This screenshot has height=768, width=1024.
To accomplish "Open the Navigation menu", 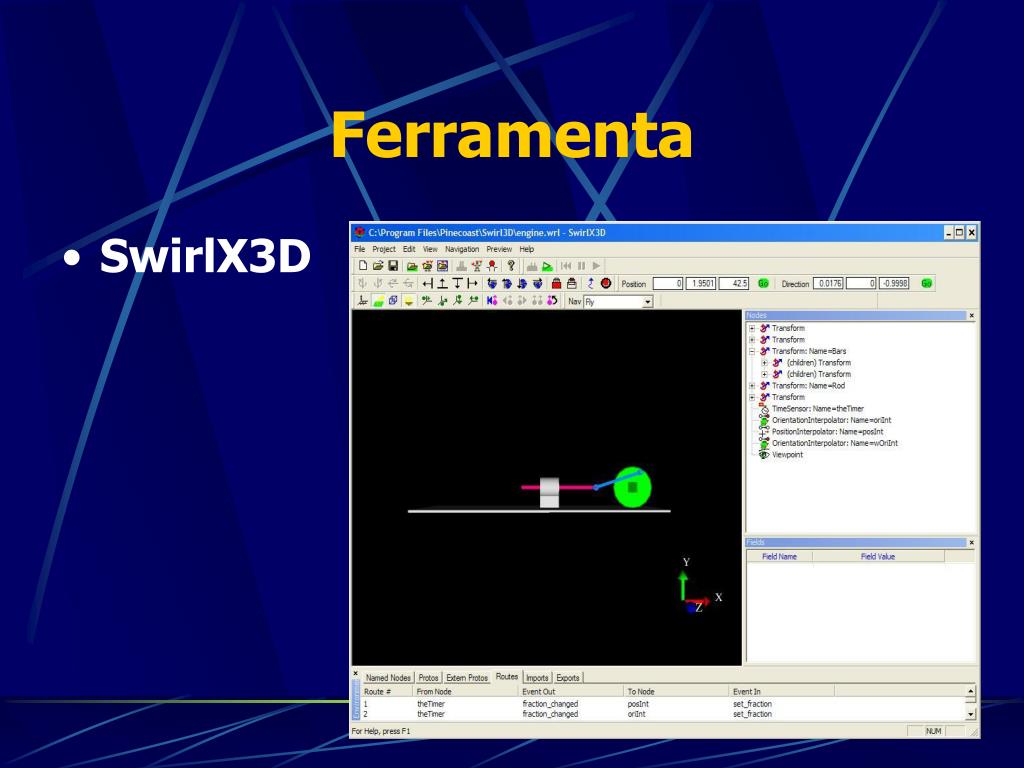I will tap(462, 249).
